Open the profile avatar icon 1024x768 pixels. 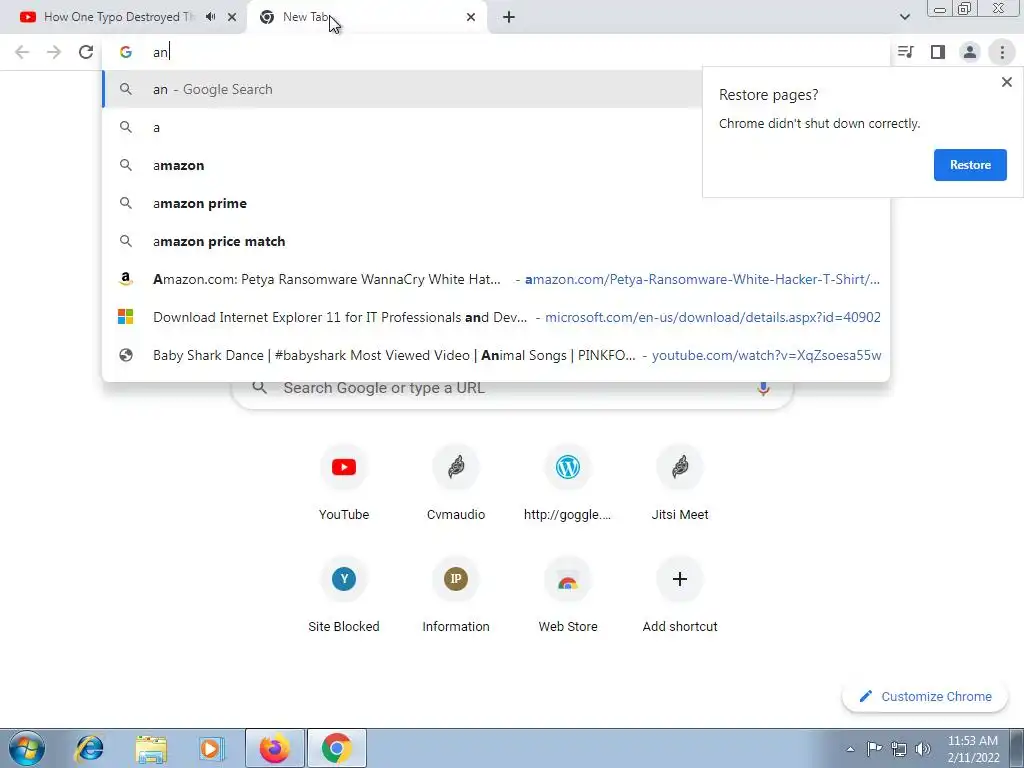[970, 52]
